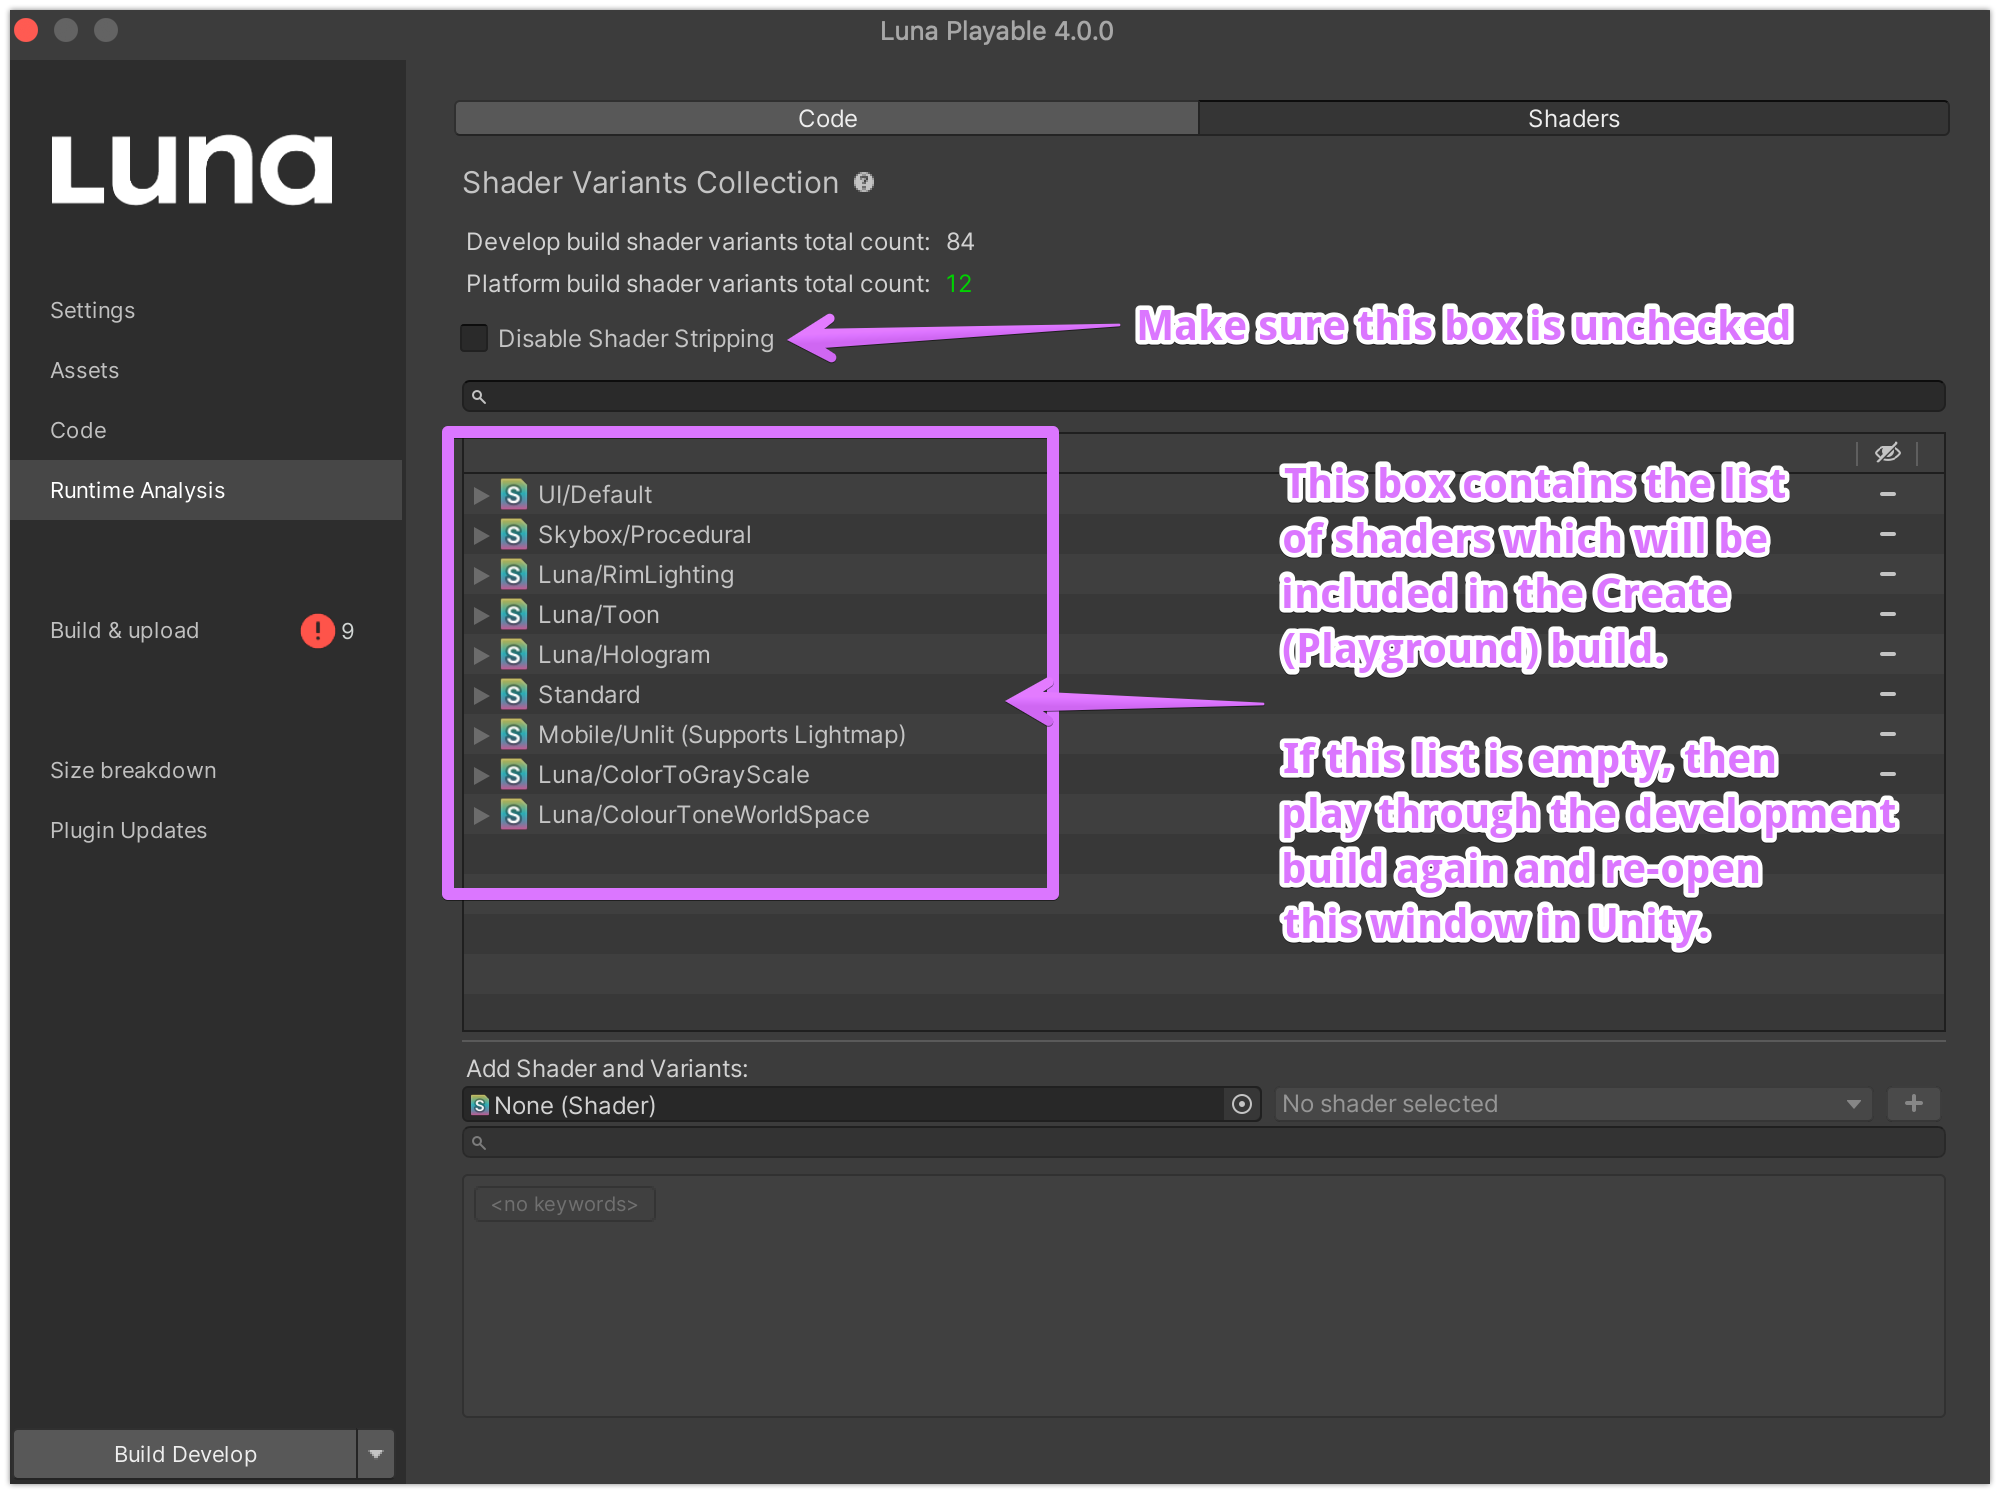
Task: Click the Luna/ColorToGrayScale shader icon
Action: (514, 774)
